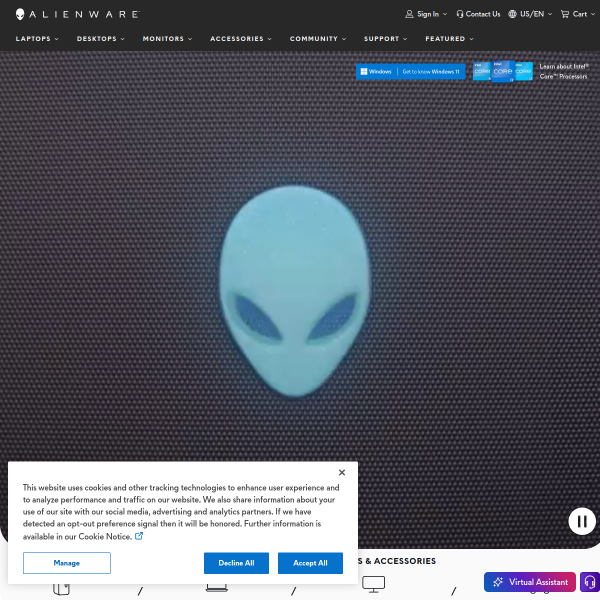Click the shopping cart icon
600x600 pixels.
click(565, 14)
